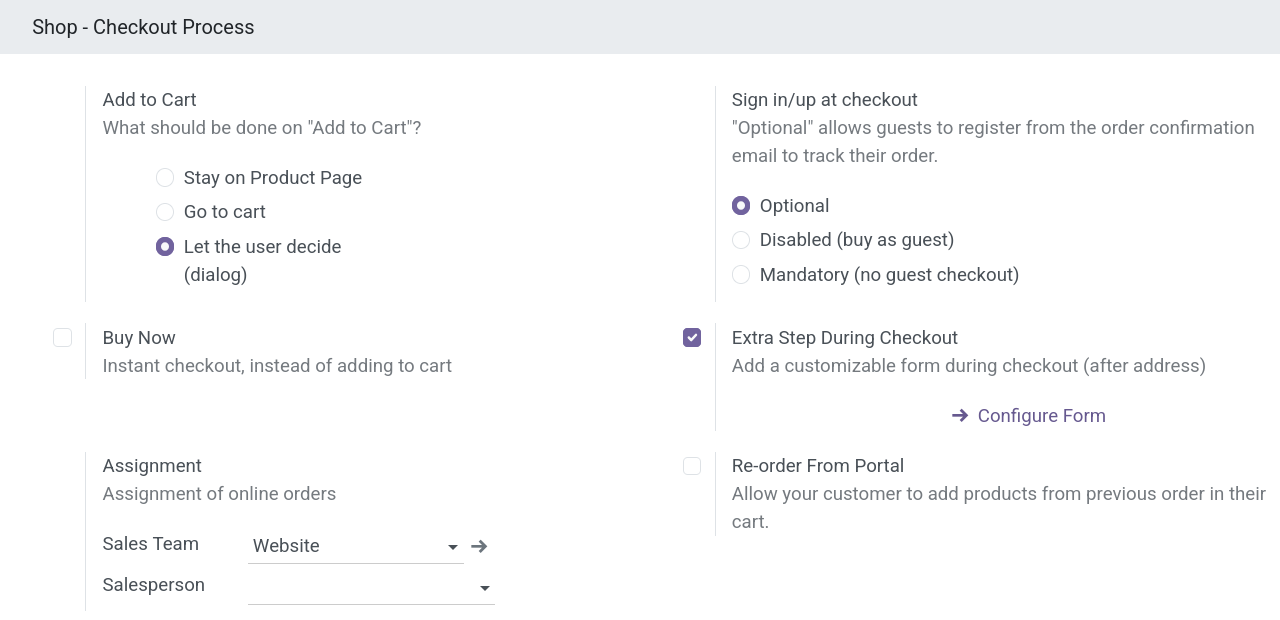Image resolution: width=1280 pixels, height=620 pixels.
Task: Click the arrow icon before Configure Form
Action: pyautogui.click(x=960, y=416)
